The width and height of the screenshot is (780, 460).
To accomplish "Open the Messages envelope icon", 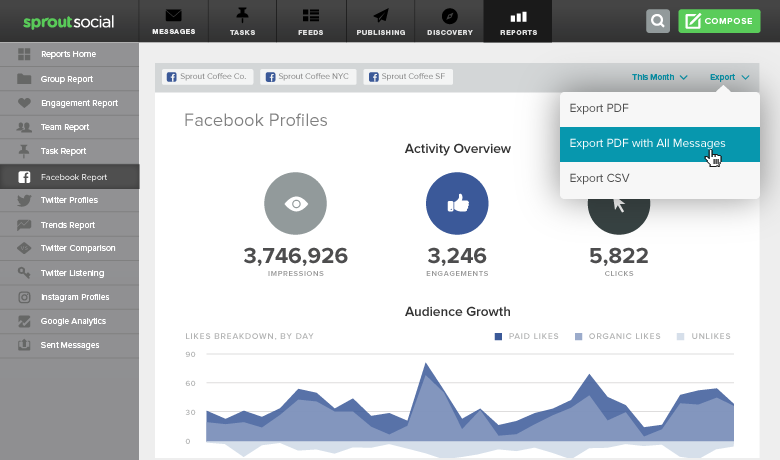I will pyautogui.click(x=173, y=15).
